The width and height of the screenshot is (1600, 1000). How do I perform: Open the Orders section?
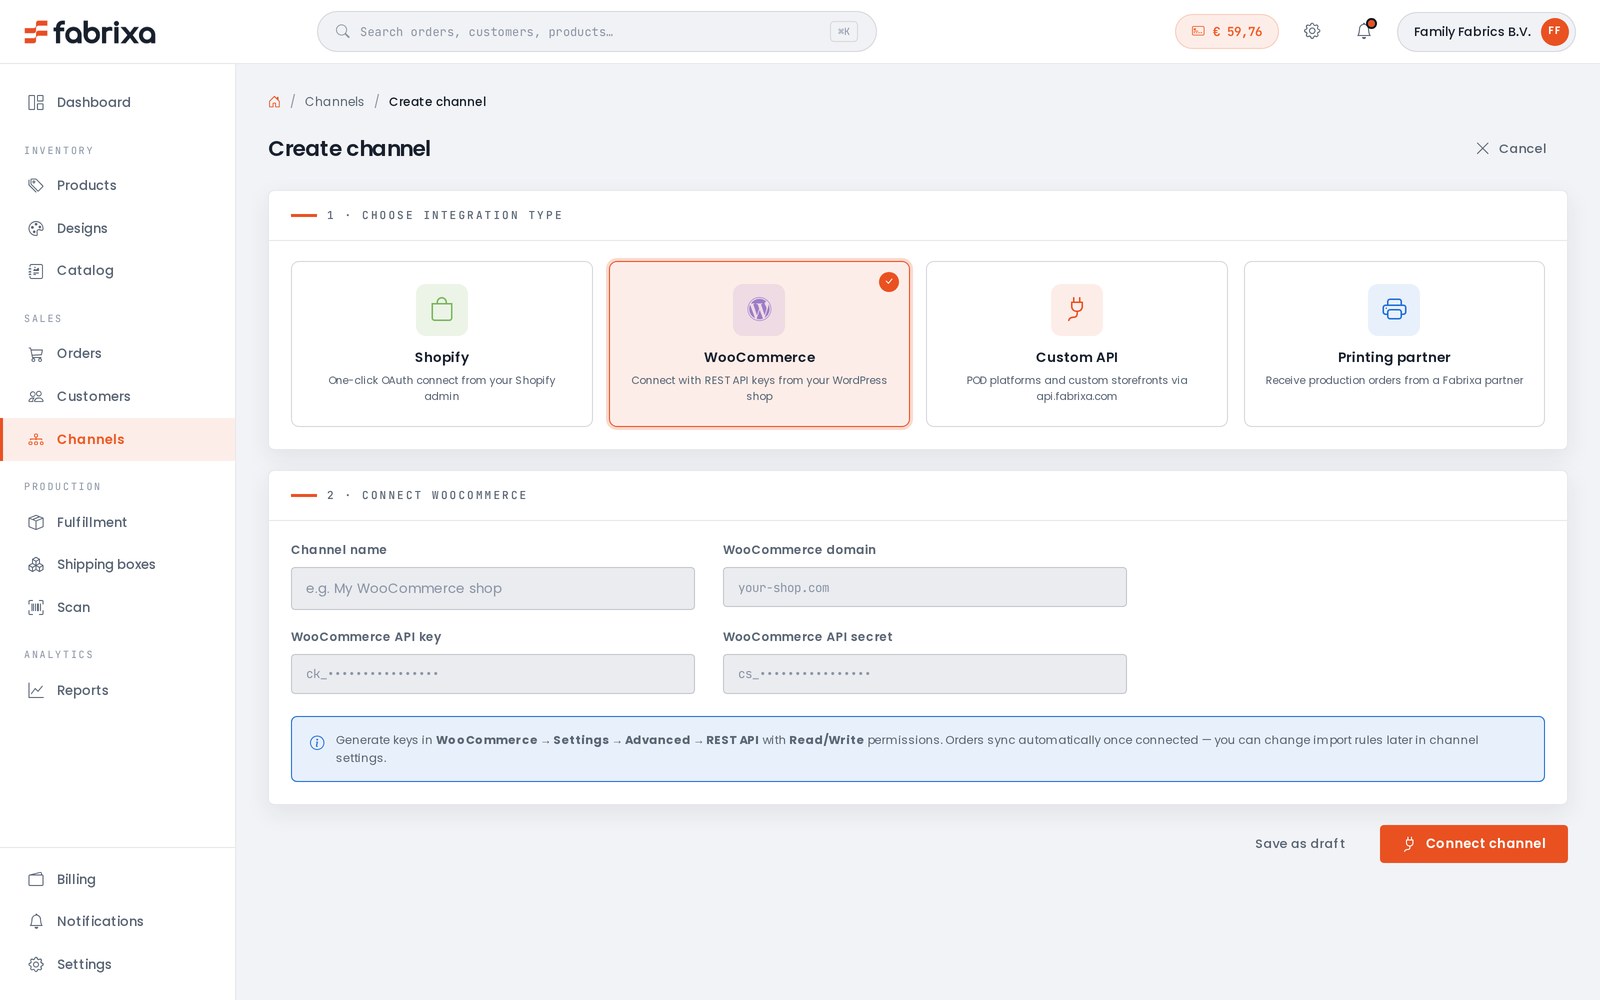(118, 353)
